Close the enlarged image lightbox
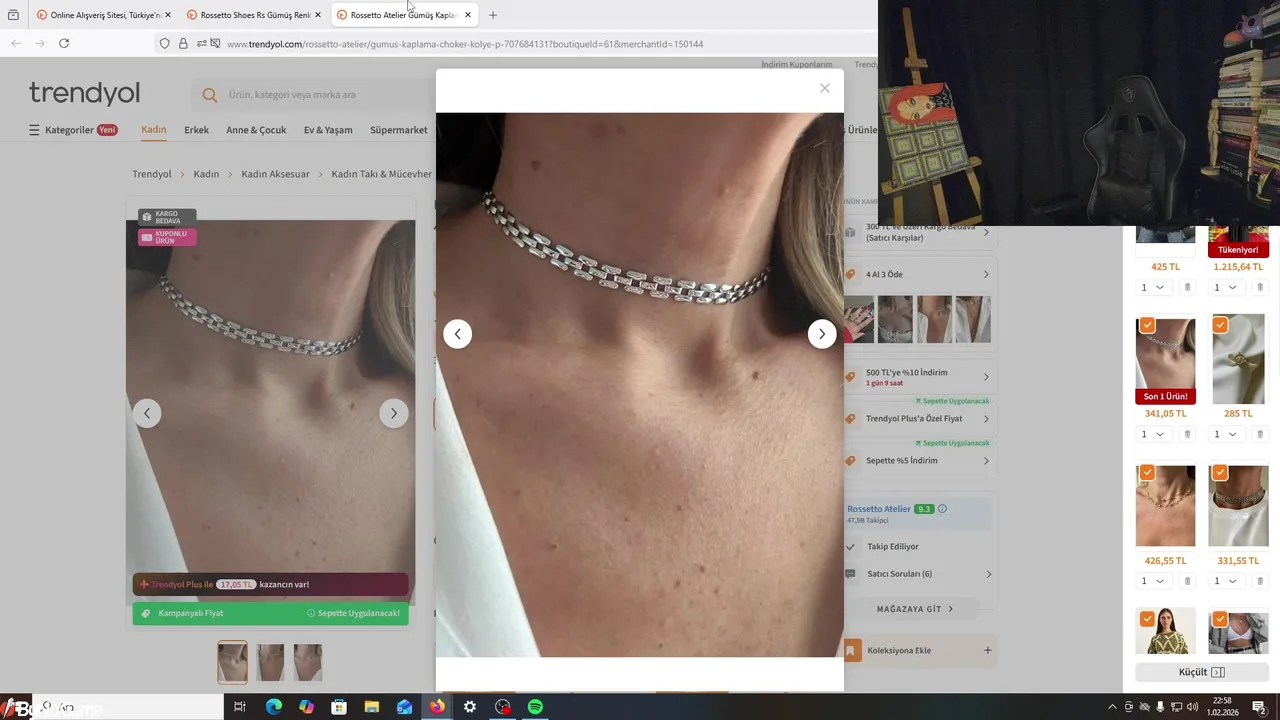 (x=825, y=88)
